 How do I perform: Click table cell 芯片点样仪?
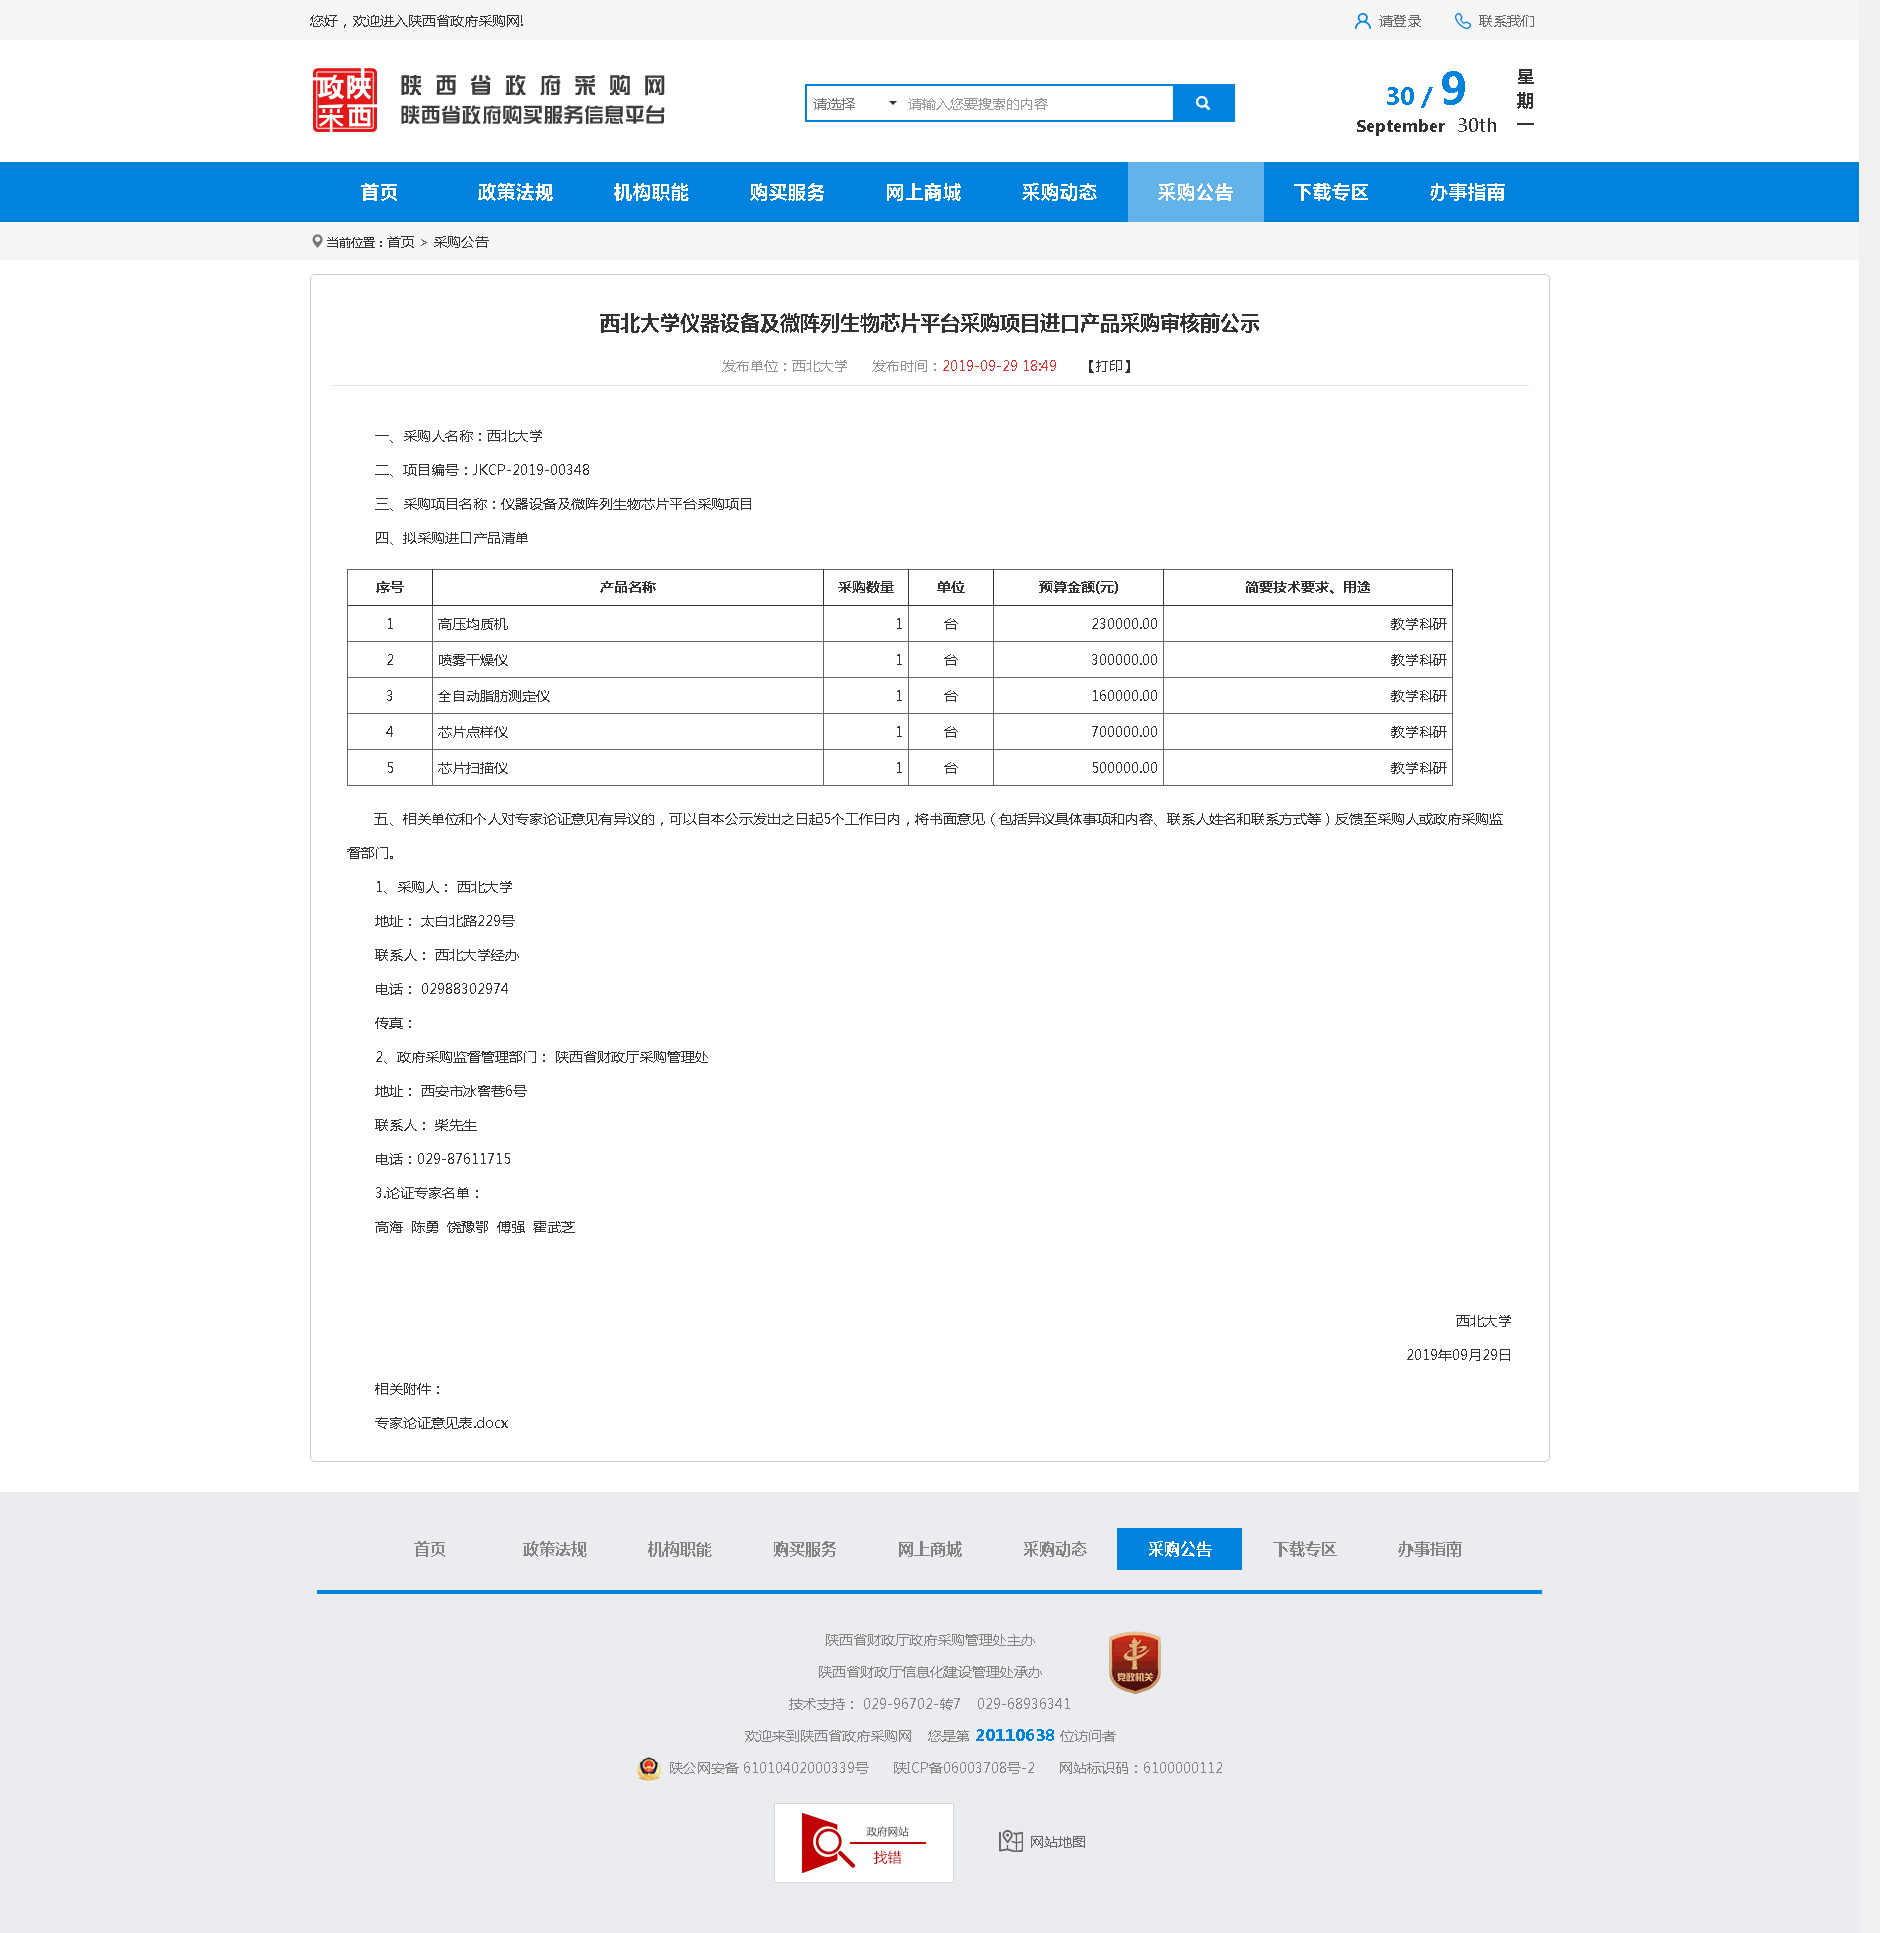(x=628, y=732)
